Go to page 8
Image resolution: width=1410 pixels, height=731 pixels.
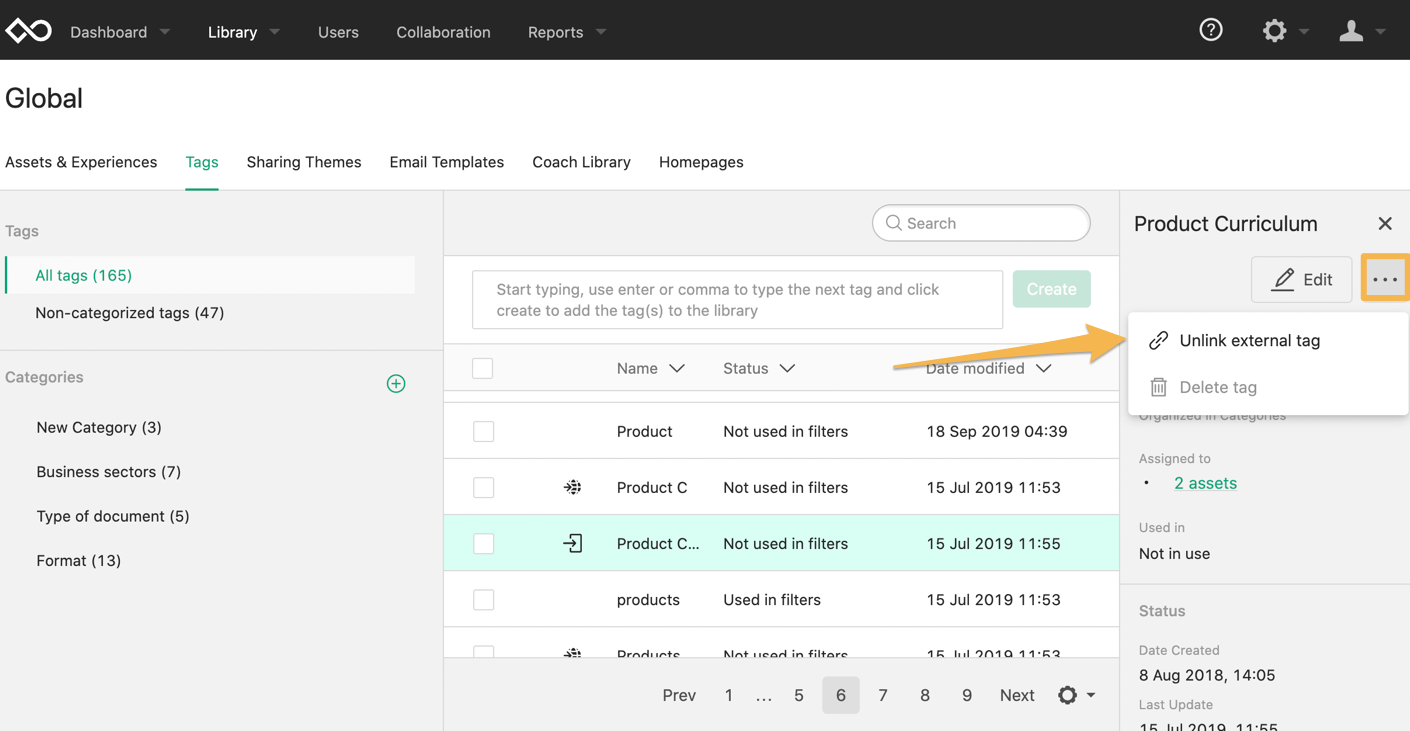coord(925,695)
